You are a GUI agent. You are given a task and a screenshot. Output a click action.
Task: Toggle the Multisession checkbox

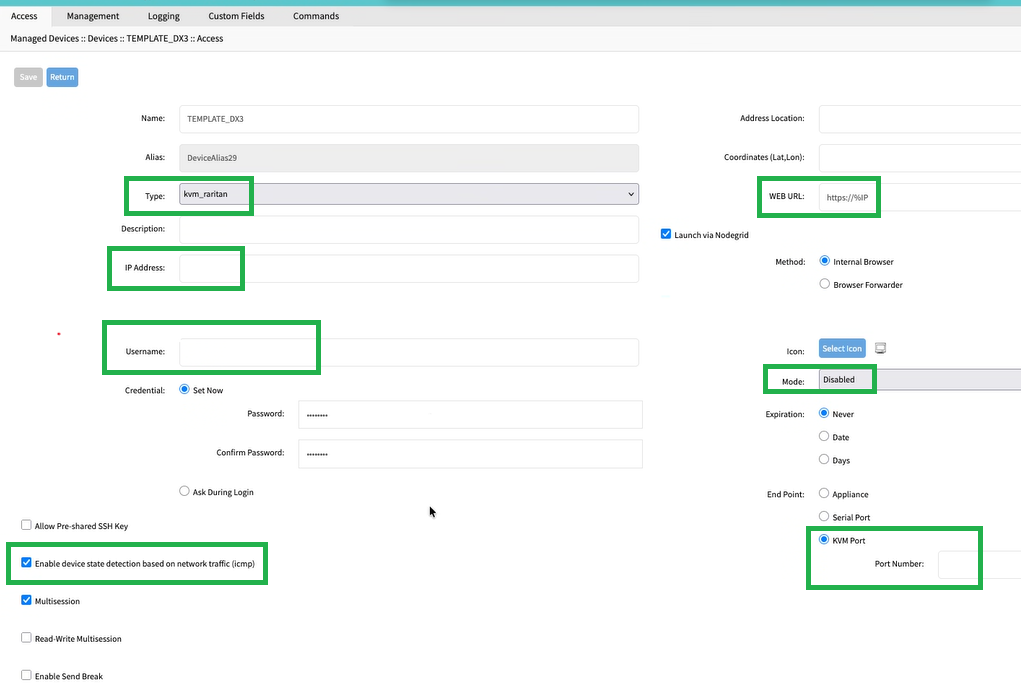point(26,601)
